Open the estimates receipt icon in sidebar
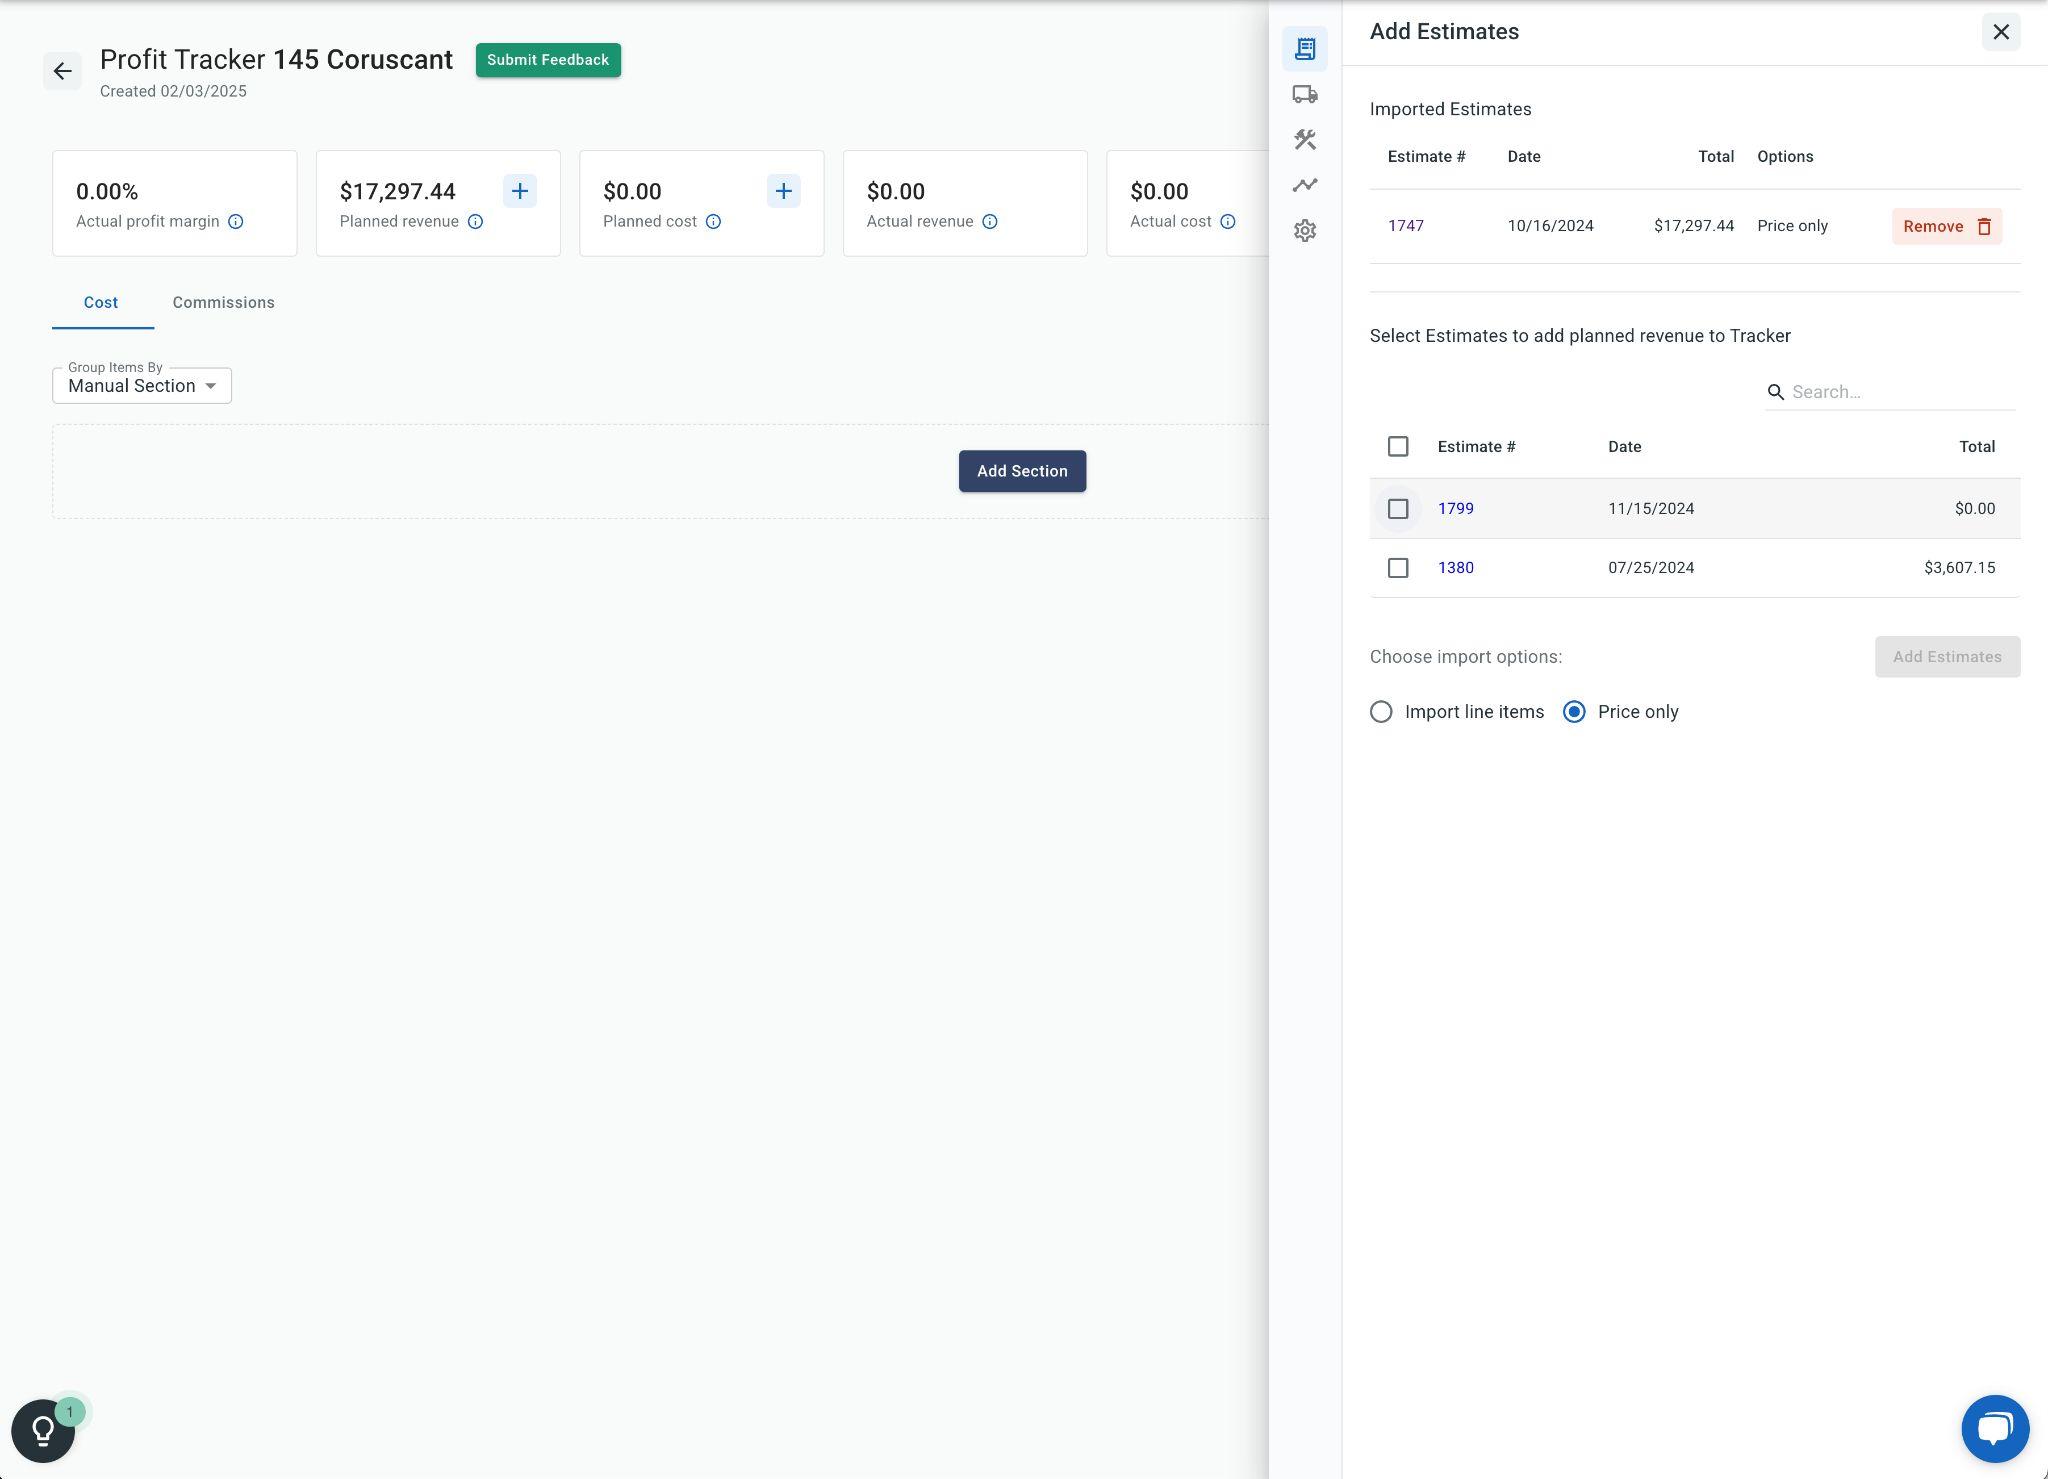 tap(1304, 49)
